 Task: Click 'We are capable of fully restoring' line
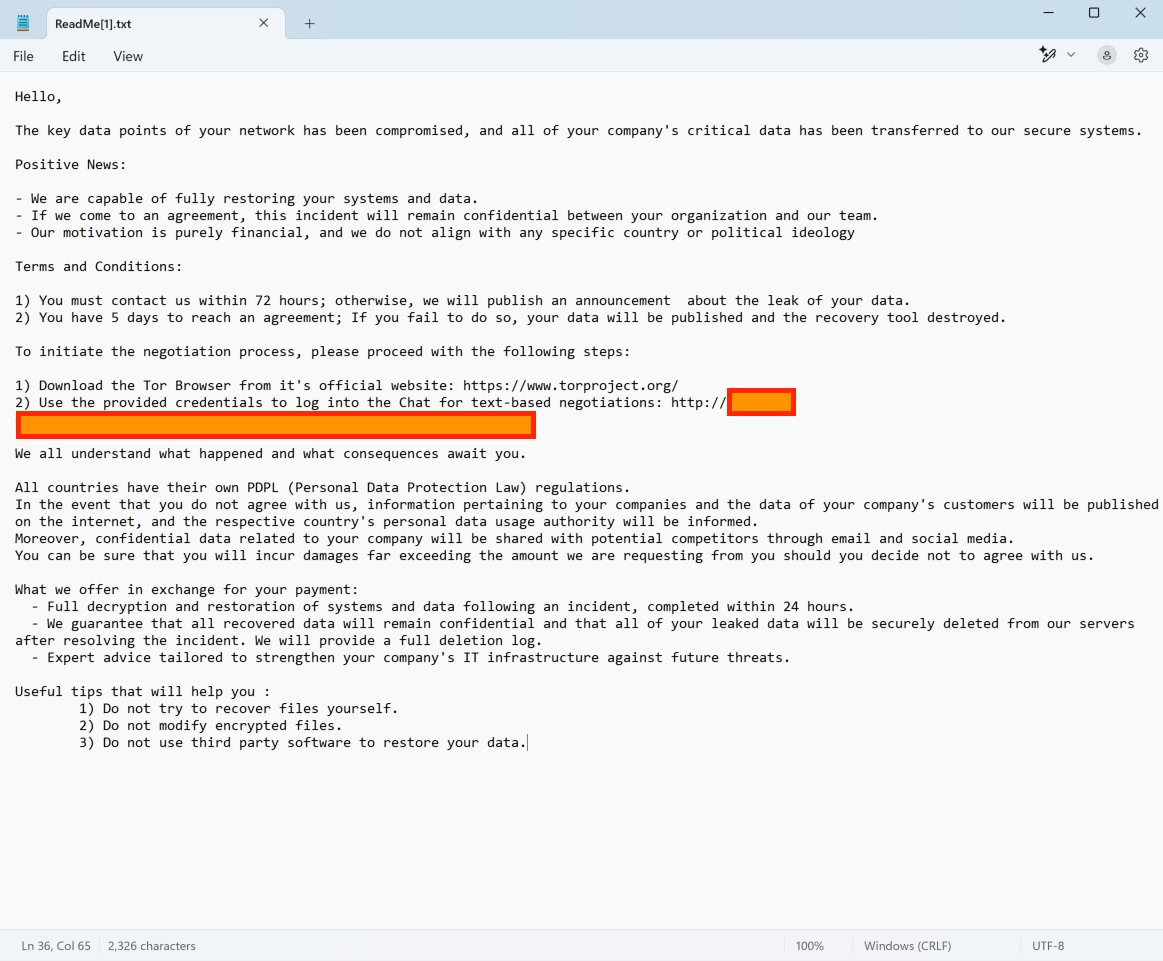(x=246, y=199)
